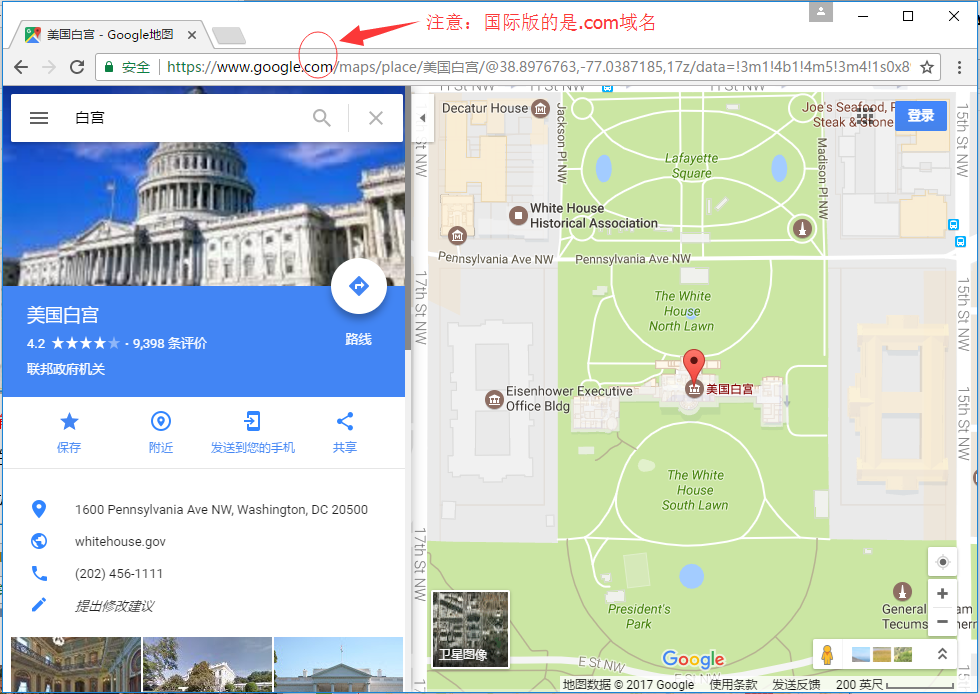This screenshot has height=694, width=980.
Task: Save the place with 保存 star
Action: point(69,421)
